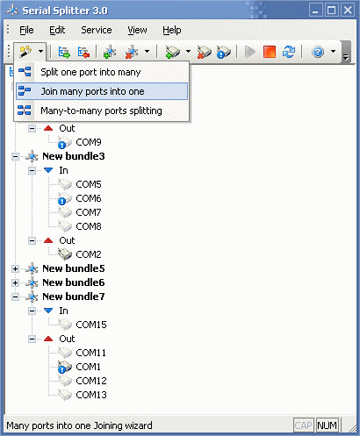Screen dimensions: 360x436
Task: Select COM12 port in the tree
Action: (91, 381)
